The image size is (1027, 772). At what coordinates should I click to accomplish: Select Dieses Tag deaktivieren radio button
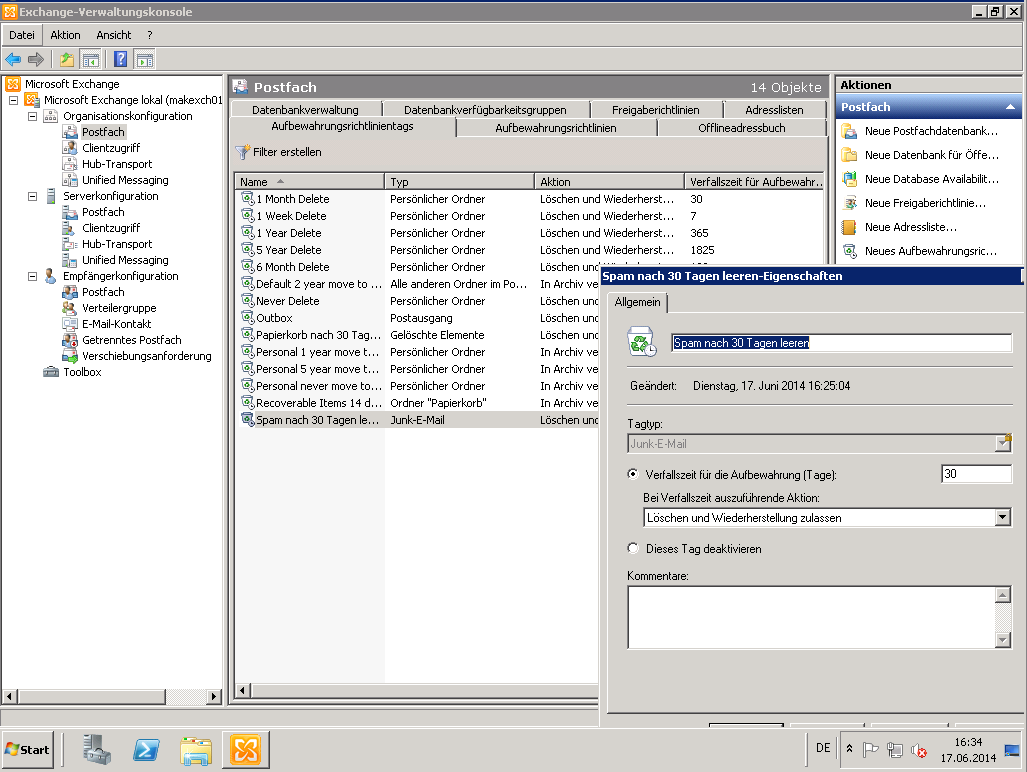tap(633, 548)
